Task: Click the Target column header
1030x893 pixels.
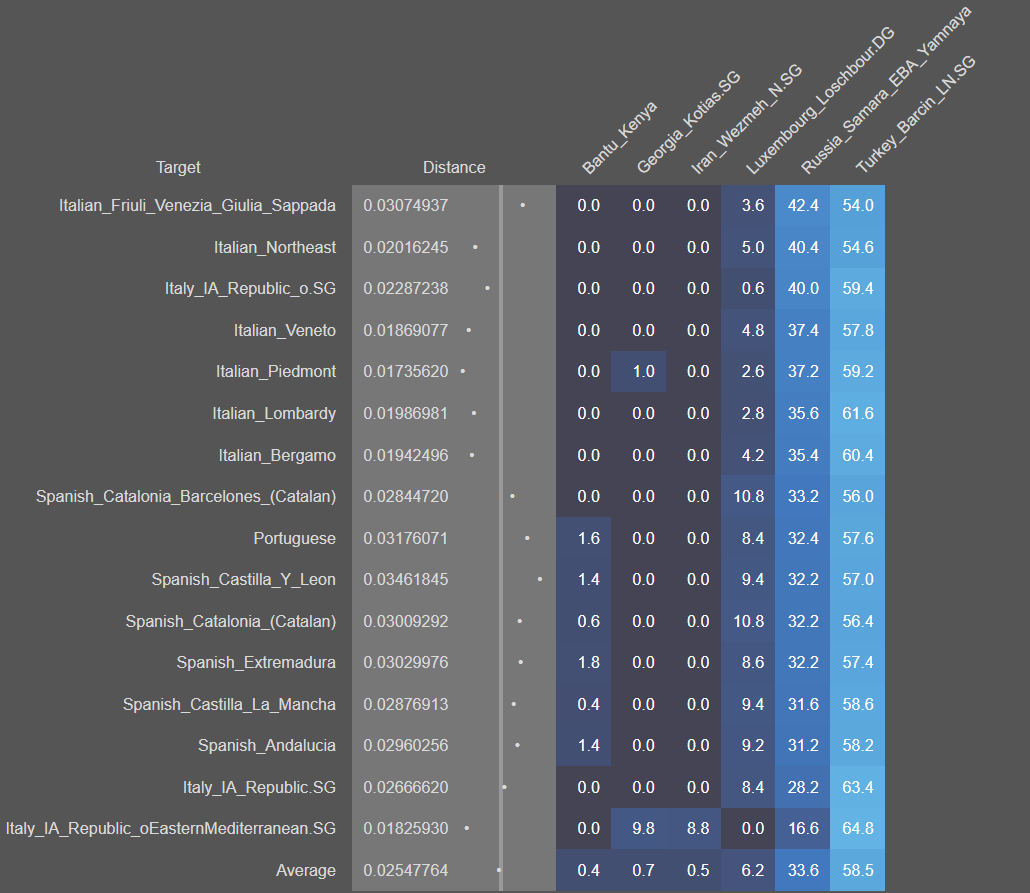Action: point(178,168)
